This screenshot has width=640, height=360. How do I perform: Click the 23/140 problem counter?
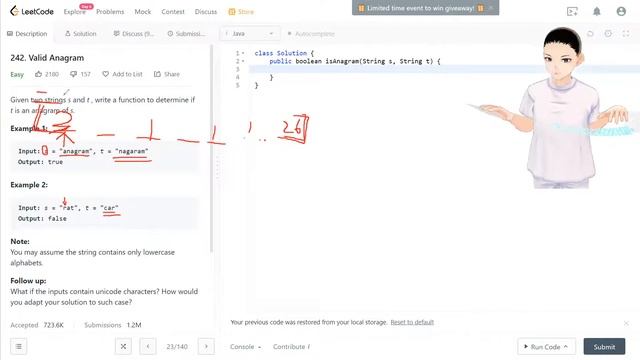[177, 347]
